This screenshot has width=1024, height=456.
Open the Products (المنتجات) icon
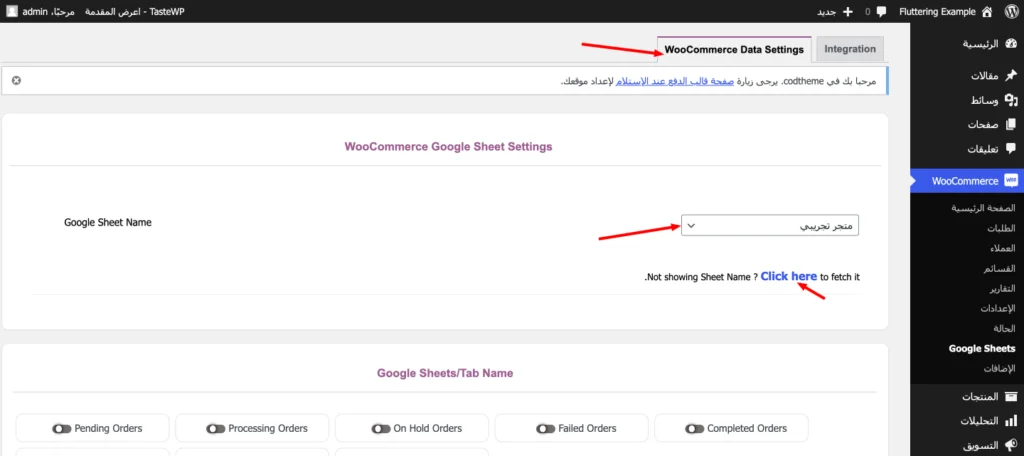(1010, 396)
